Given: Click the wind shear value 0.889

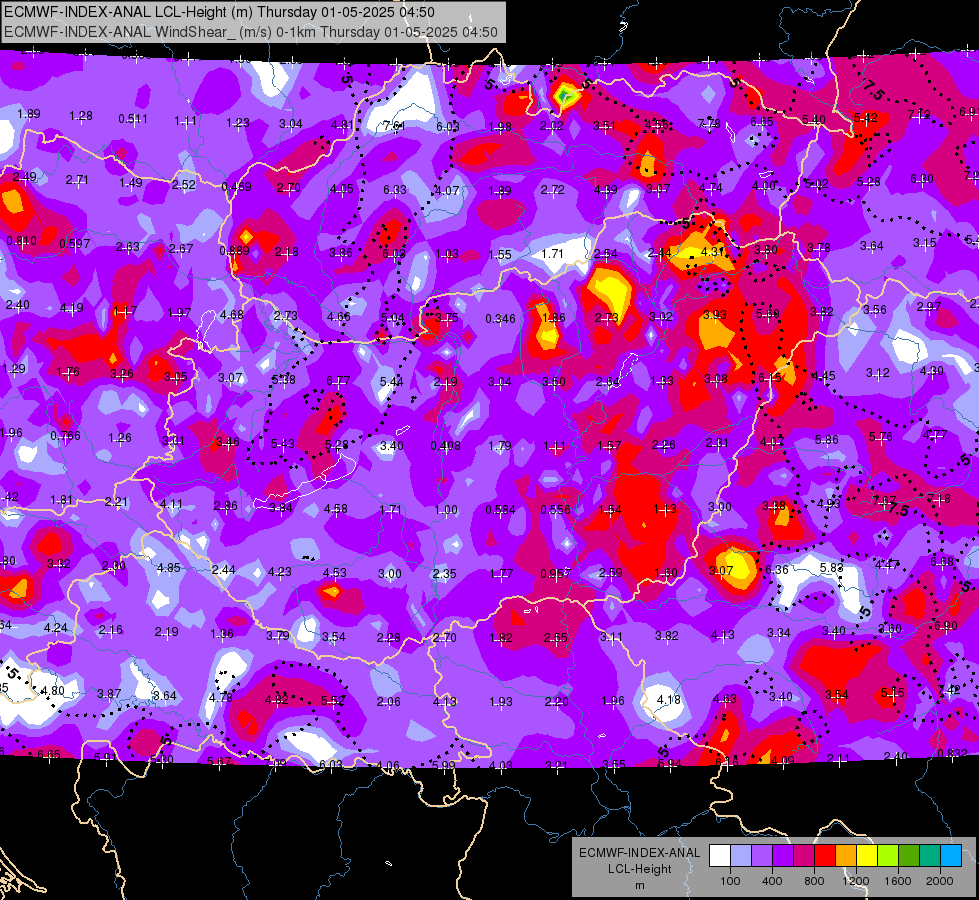Looking at the screenshot, I should point(235,250).
